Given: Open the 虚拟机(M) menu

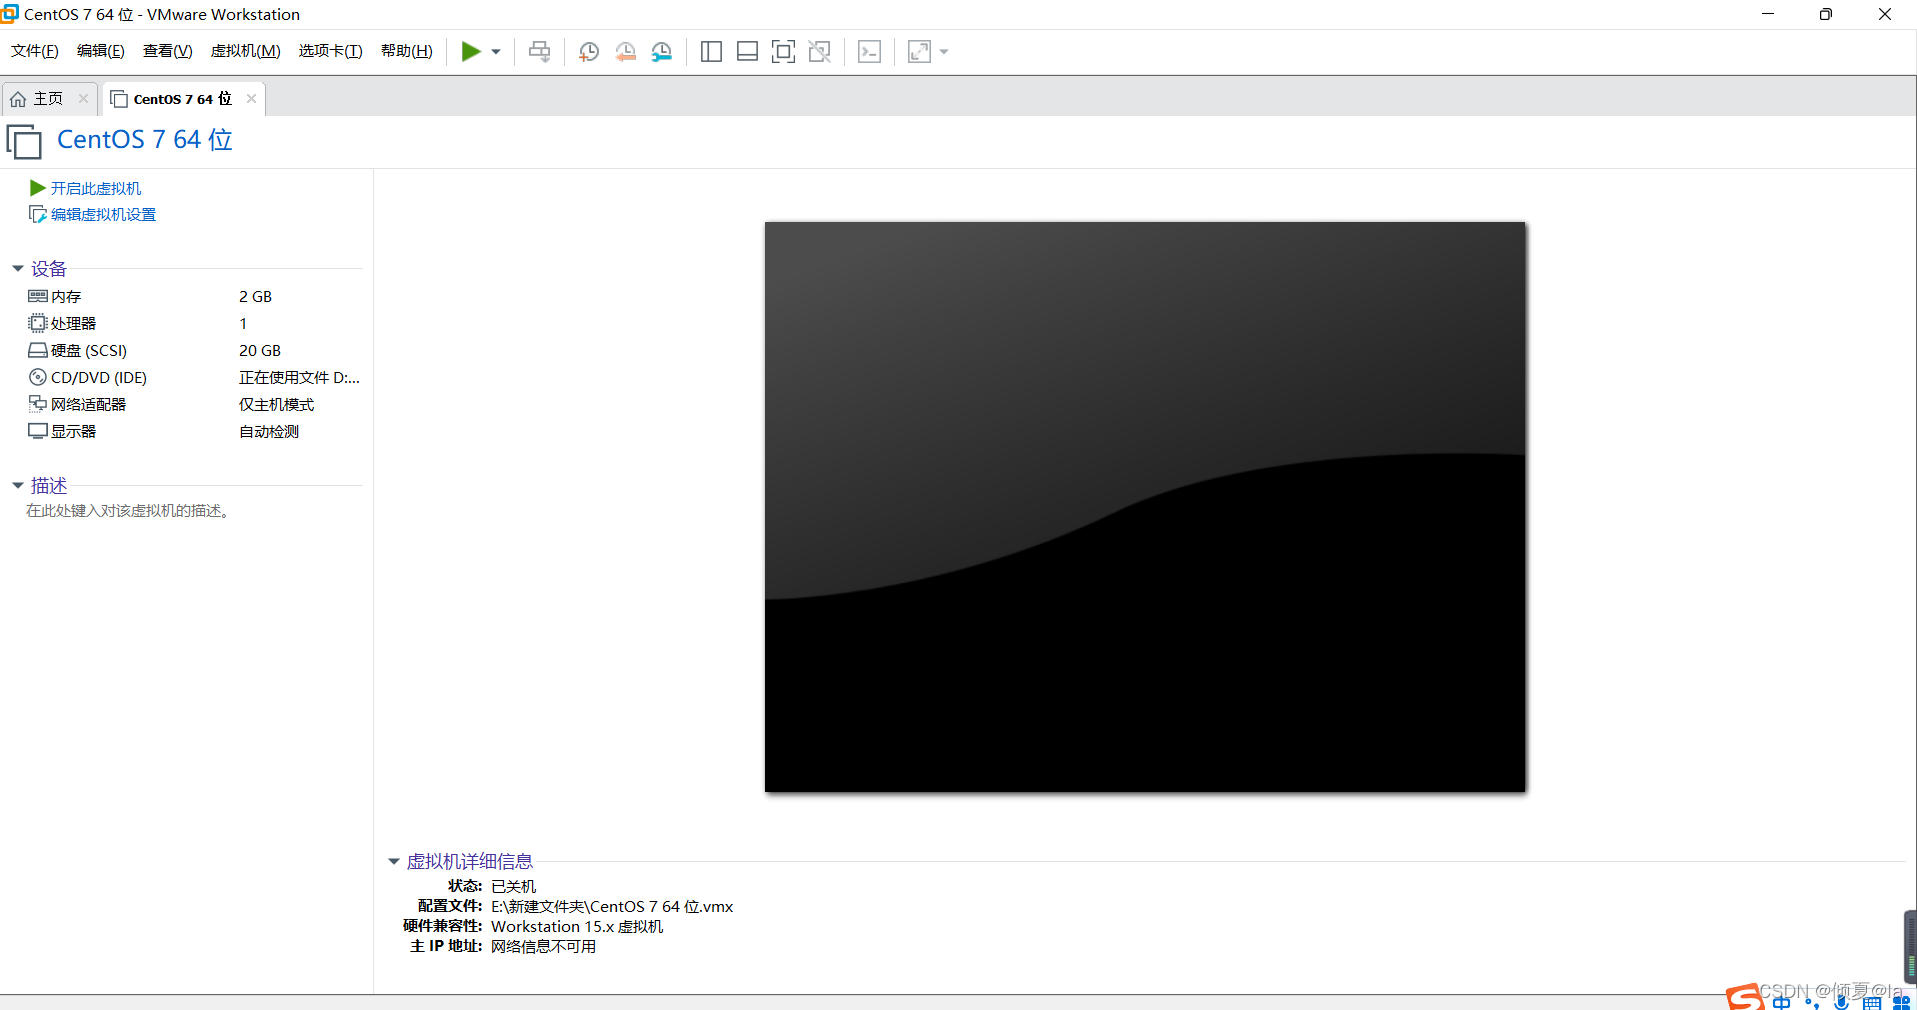Looking at the screenshot, I should click(246, 51).
